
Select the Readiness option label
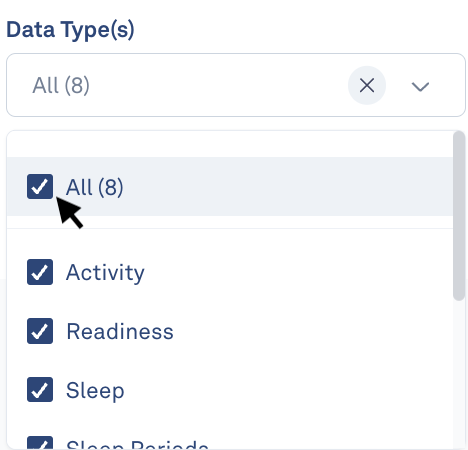point(120,331)
